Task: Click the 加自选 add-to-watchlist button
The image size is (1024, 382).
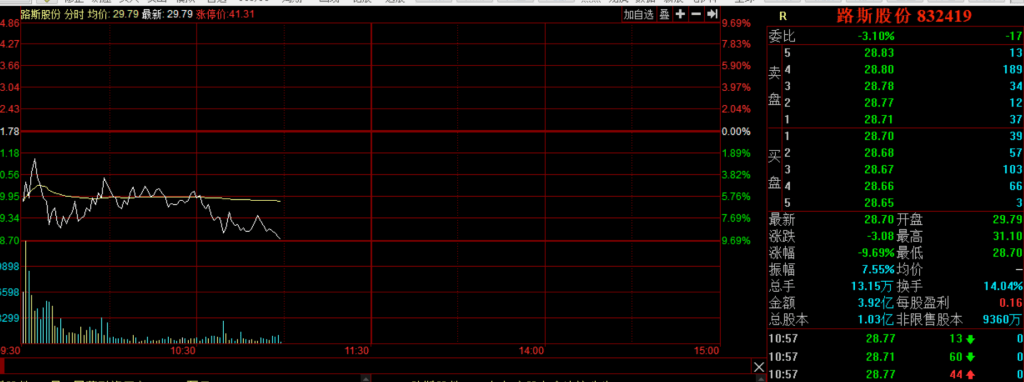Action: [638, 14]
